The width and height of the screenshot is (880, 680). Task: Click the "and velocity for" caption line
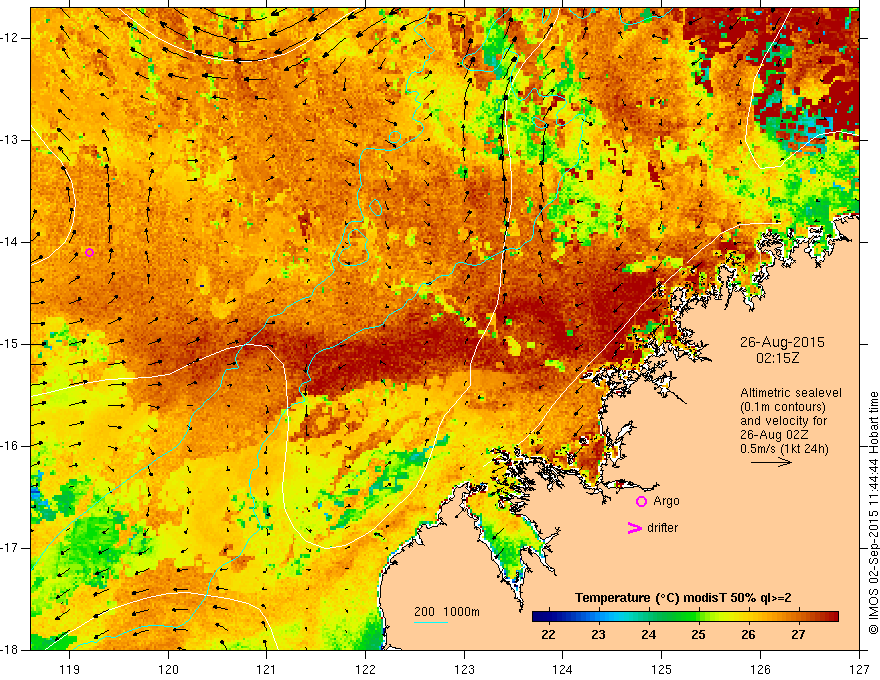[x=783, y=421]
